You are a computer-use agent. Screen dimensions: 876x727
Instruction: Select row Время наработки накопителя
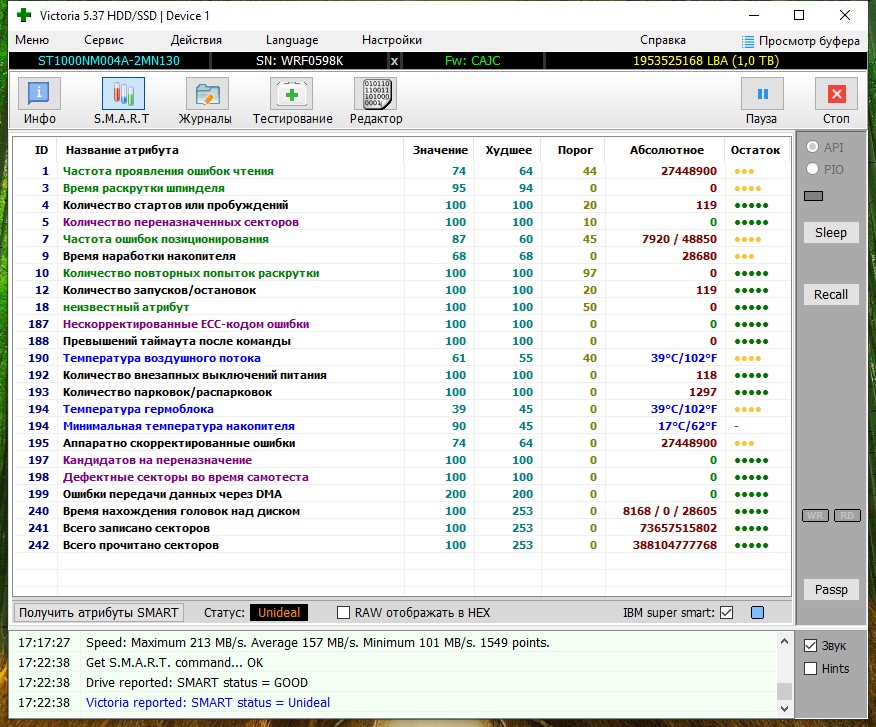click(x=402, y=256)
